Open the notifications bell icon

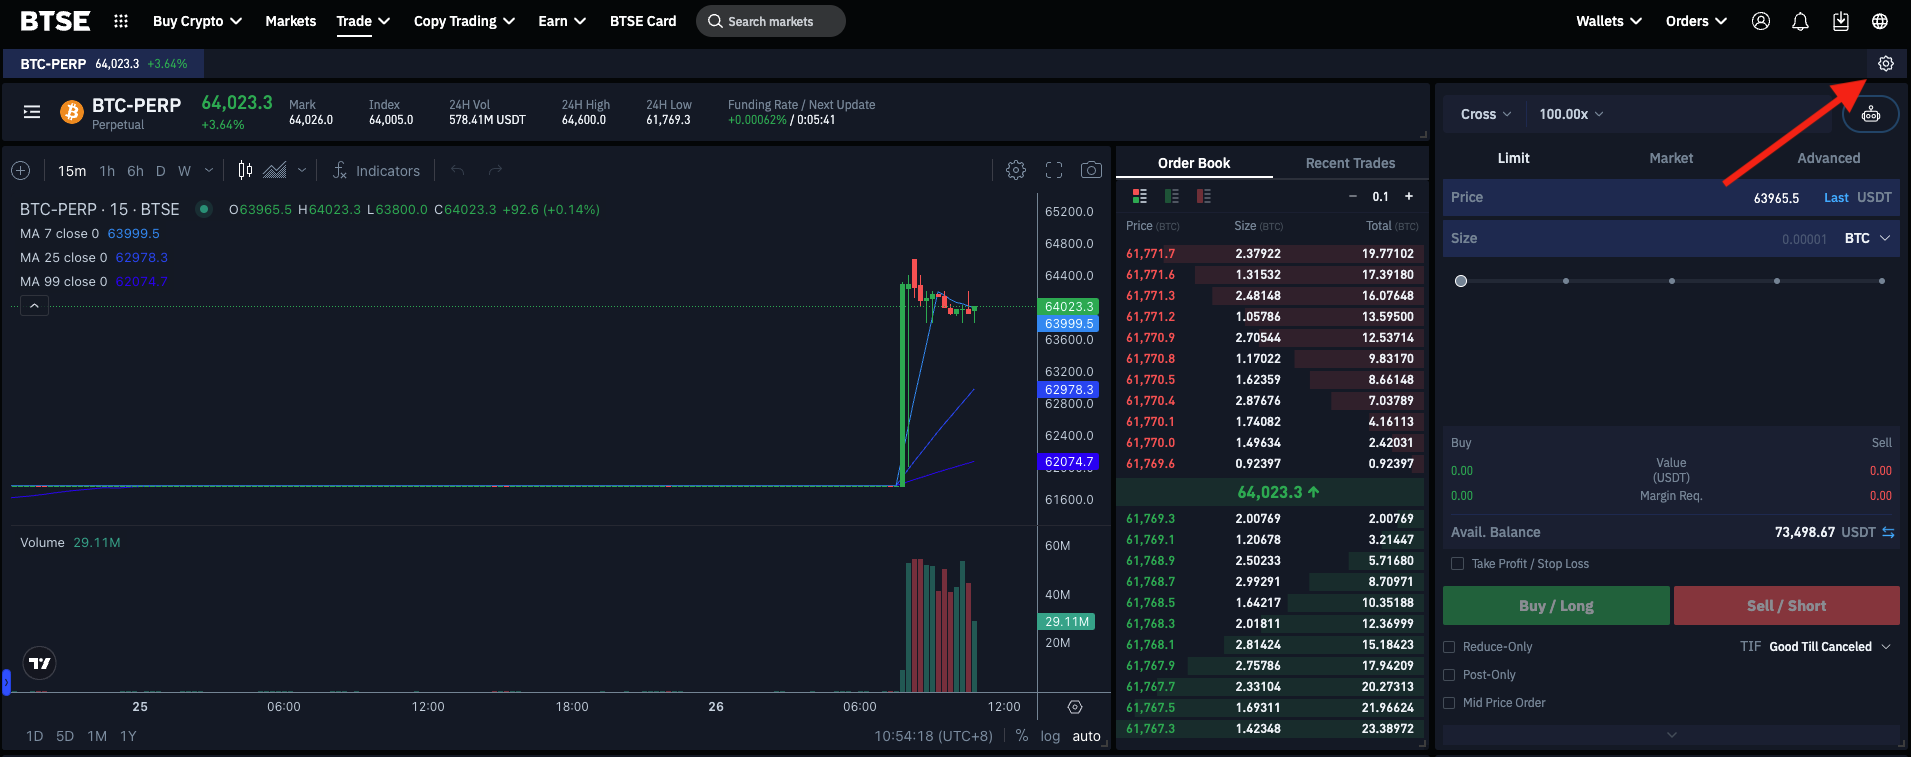click(1800, 21)
